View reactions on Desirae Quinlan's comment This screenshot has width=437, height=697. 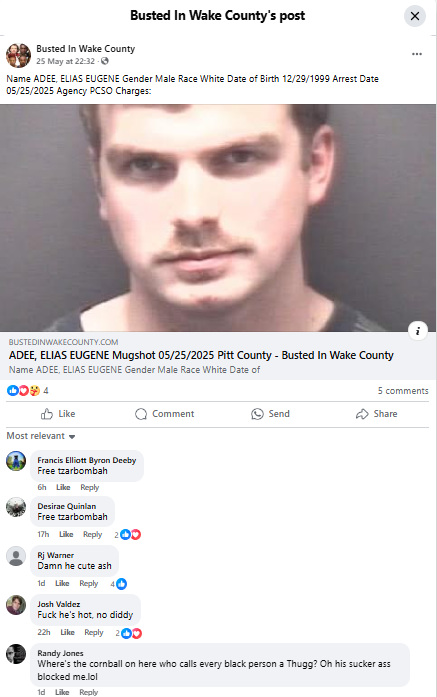pos(128,535)
